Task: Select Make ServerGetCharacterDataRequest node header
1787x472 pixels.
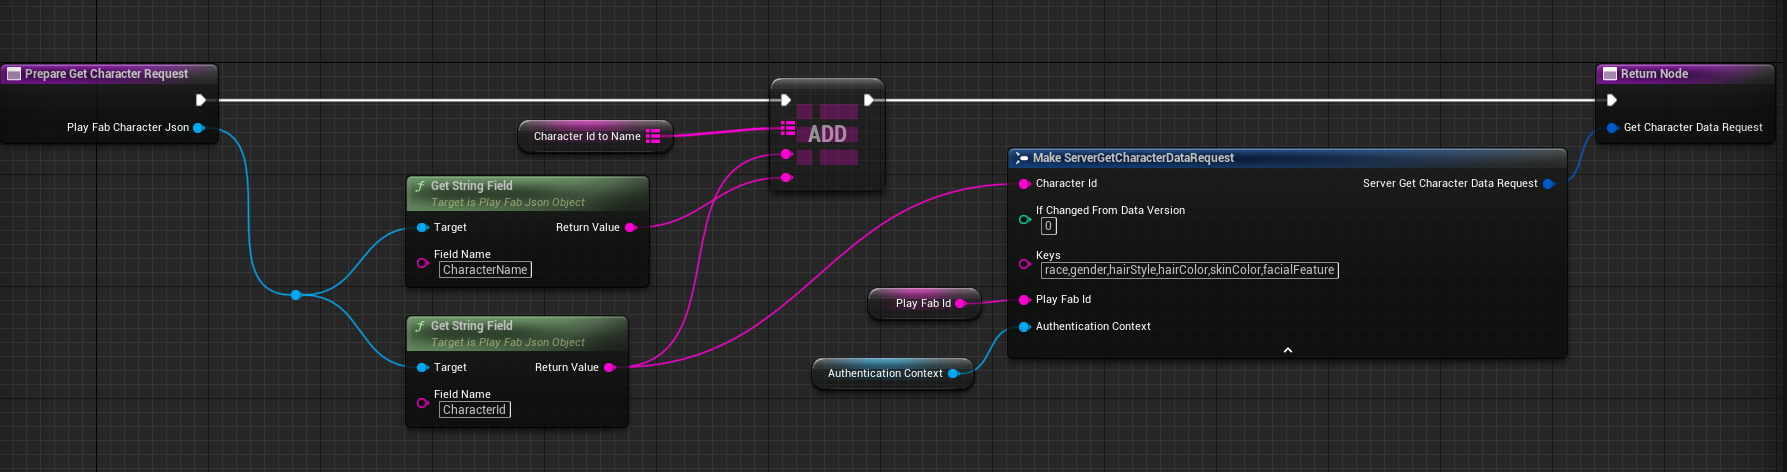Action: (x=1286, y=158)
